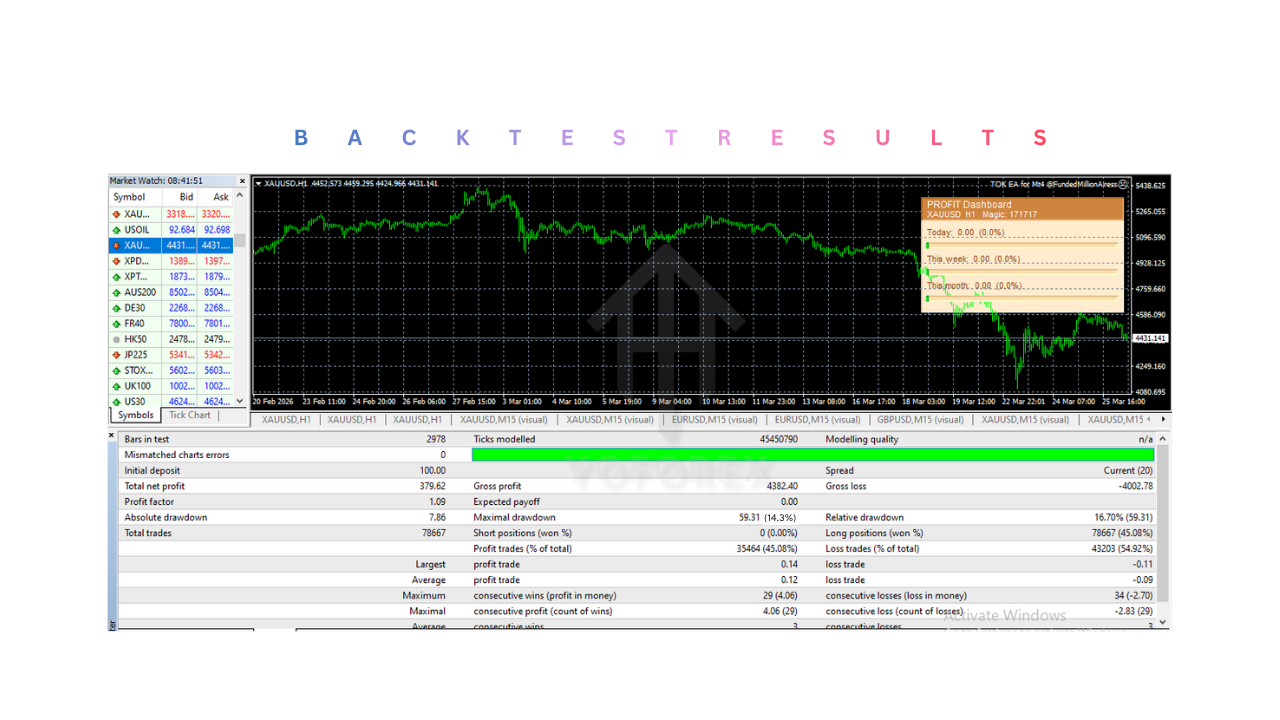Switch to the Tick Chart tab
The image size is (1280, 720).
189,414
